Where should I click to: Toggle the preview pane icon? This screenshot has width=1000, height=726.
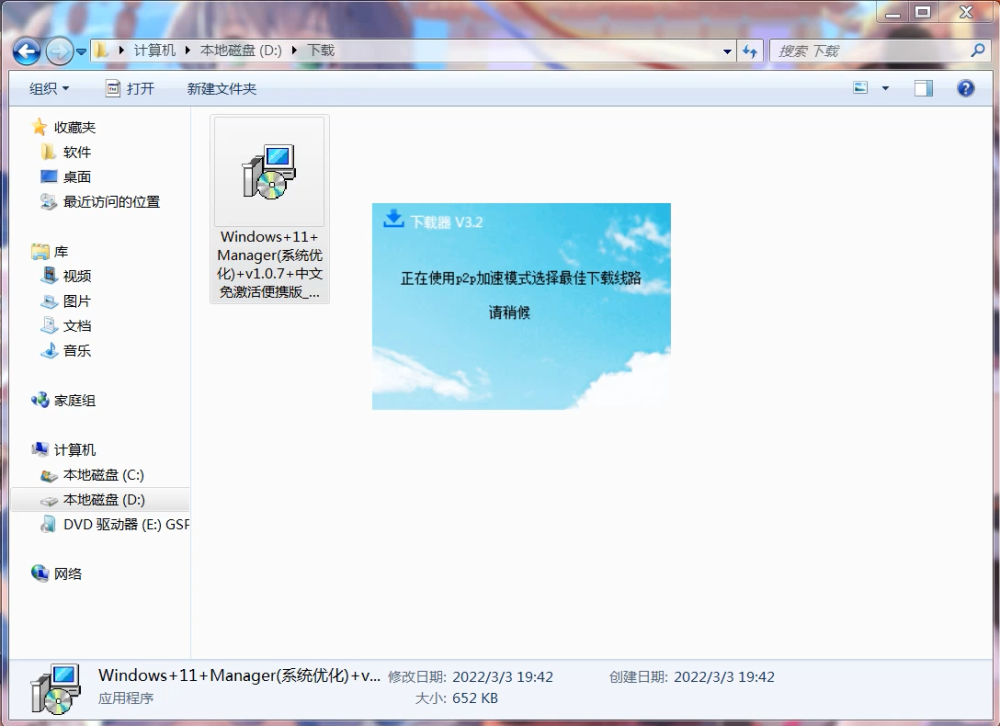(923, 88)
